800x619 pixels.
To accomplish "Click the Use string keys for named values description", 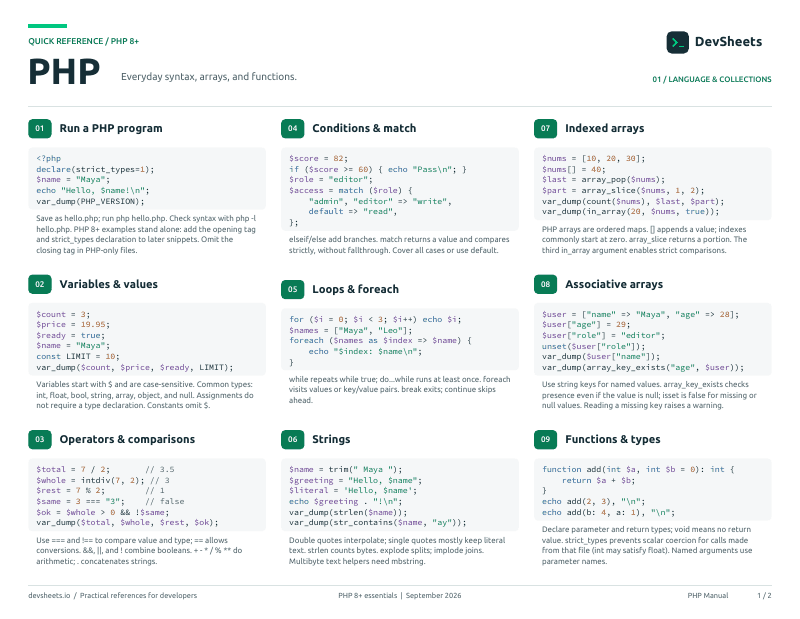I will tap(649, 395).
